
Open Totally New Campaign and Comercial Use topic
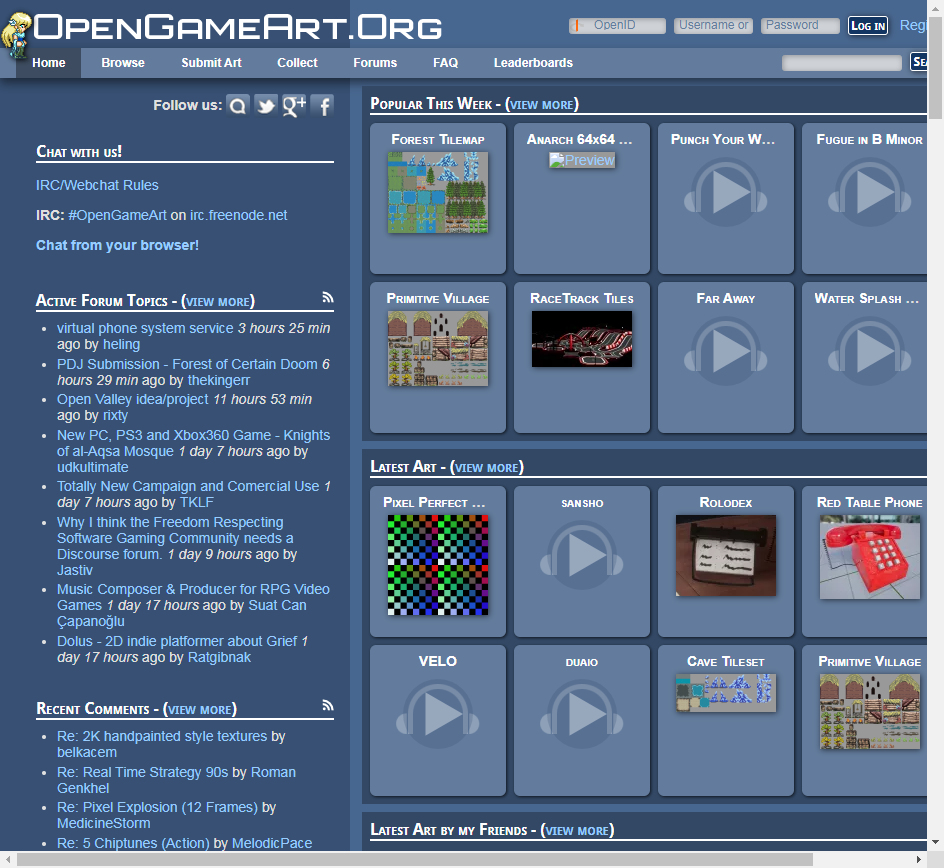188,486
